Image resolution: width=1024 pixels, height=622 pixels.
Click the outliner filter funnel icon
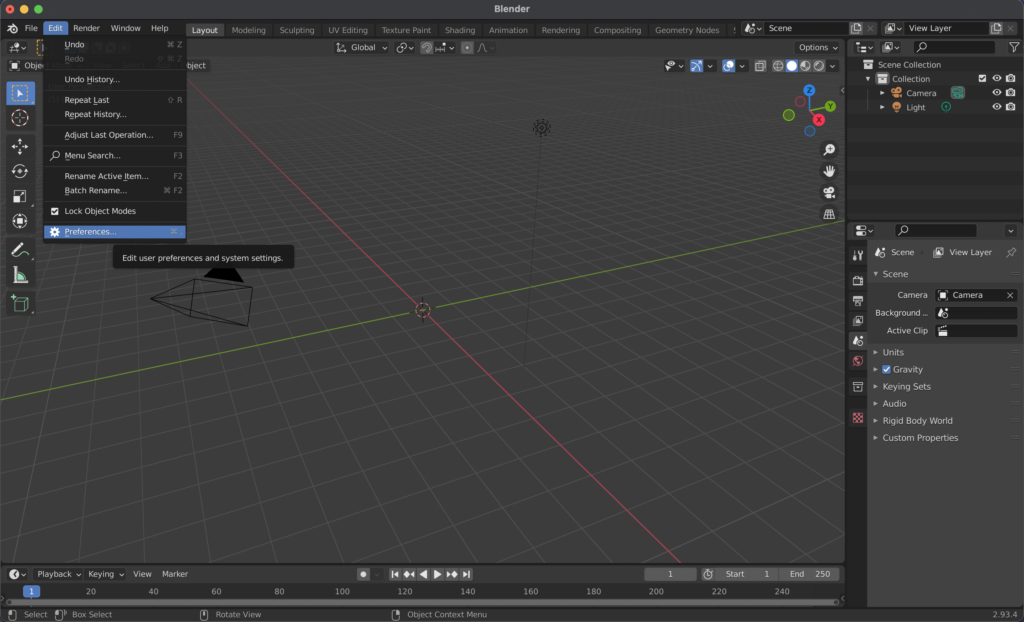point(1014,47)
